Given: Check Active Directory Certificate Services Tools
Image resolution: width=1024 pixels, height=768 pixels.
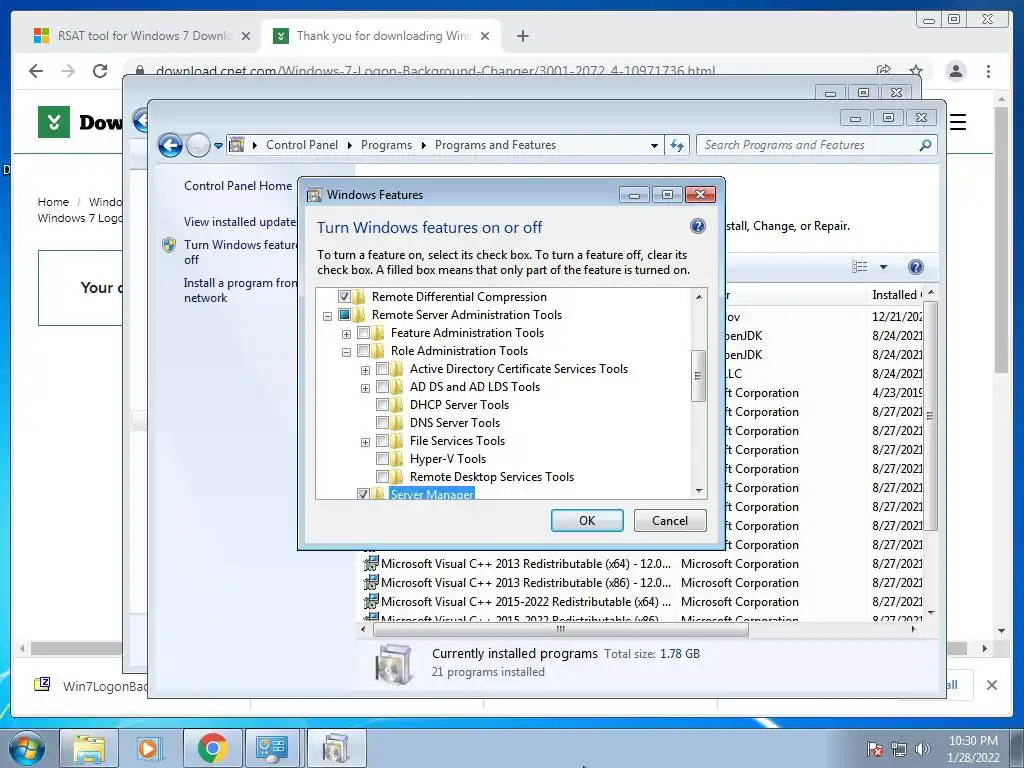Looking at the screenshot, I should coord(382,369).
